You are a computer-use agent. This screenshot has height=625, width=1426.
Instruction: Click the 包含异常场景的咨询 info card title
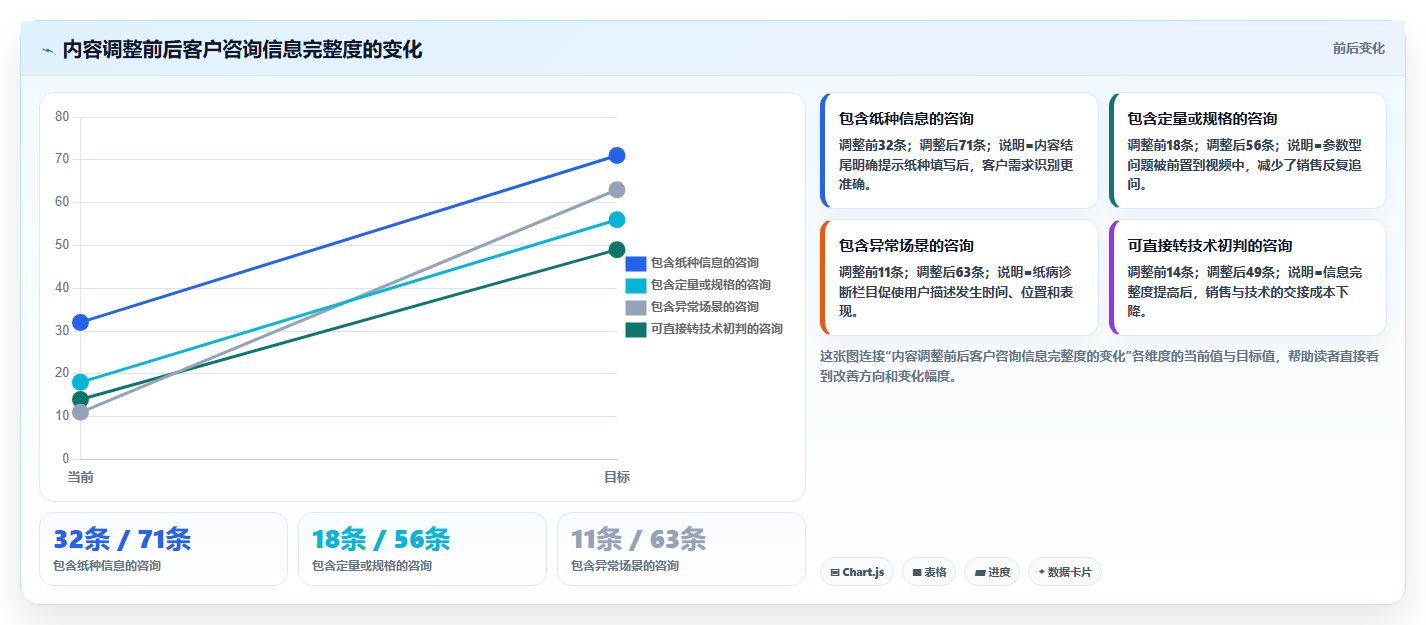click(906, 245)
